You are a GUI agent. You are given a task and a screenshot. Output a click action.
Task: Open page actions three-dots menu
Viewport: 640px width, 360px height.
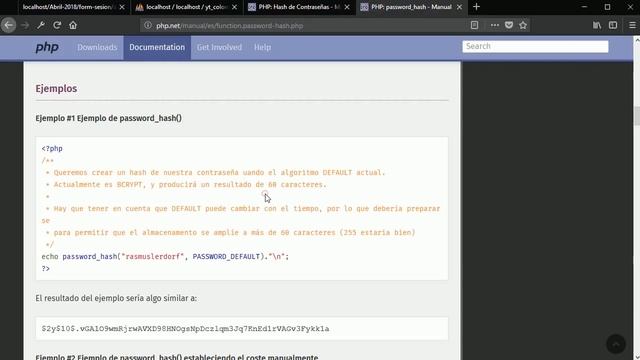(x=495, y=25)
